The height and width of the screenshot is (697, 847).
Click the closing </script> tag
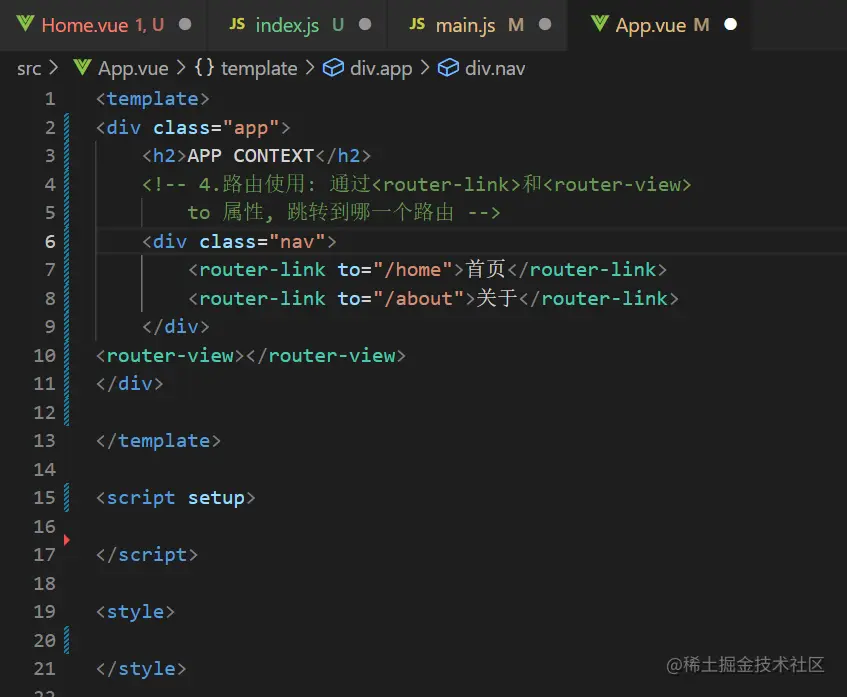click(x=147, y=555)
